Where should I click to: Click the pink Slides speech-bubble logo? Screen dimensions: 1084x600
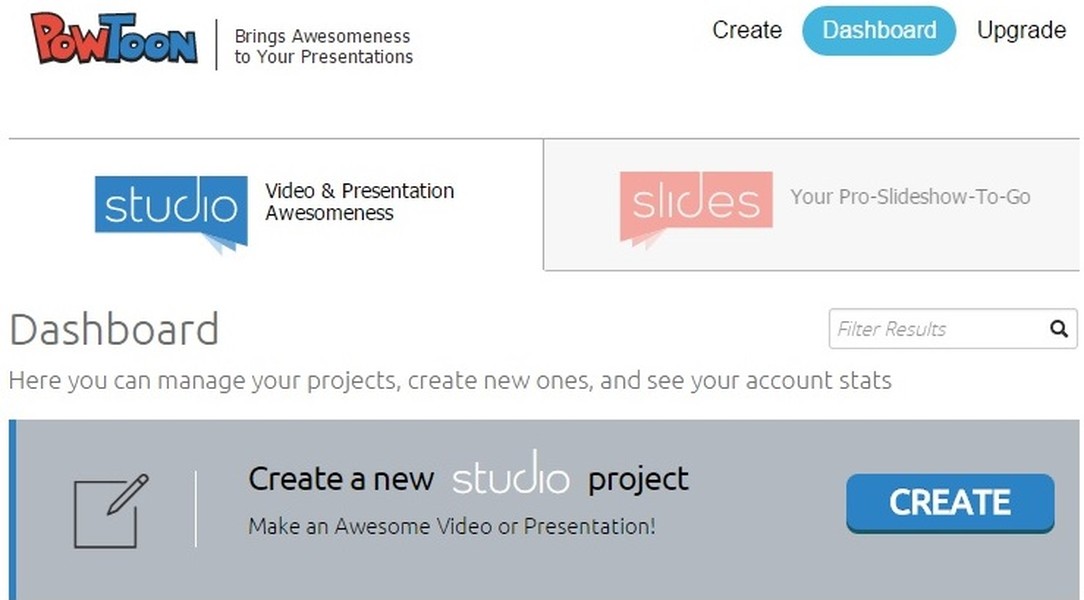point(695,205)
